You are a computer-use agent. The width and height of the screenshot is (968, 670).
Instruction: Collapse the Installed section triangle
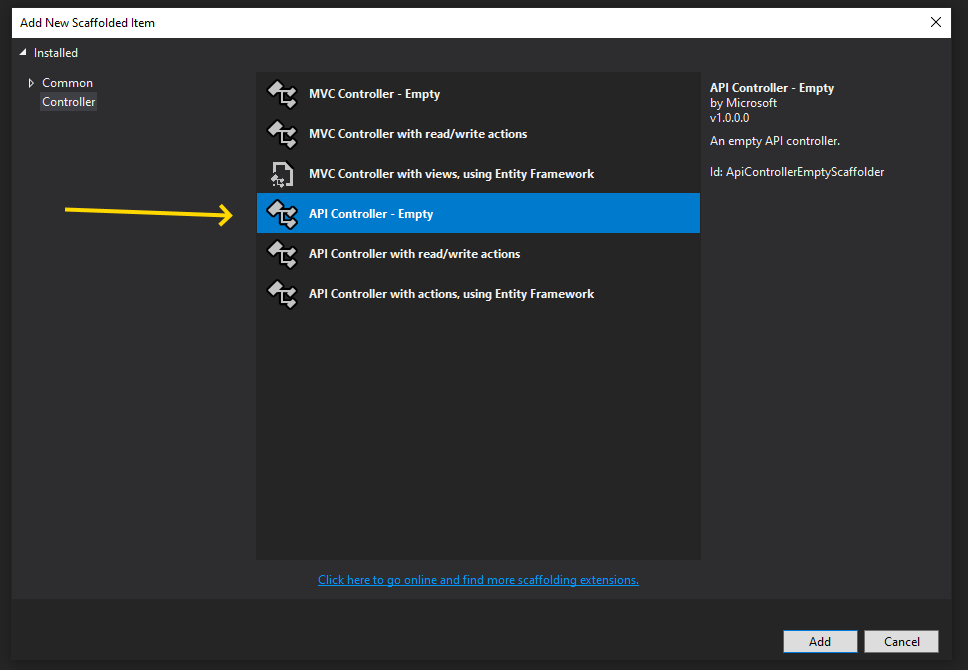click(x=24, y=53)
